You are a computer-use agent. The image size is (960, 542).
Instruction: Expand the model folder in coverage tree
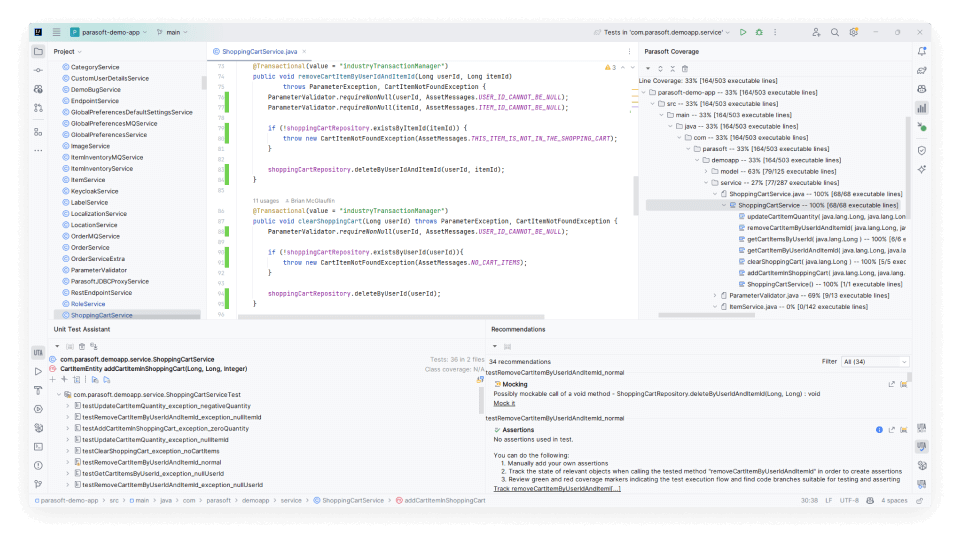[706, 171]
